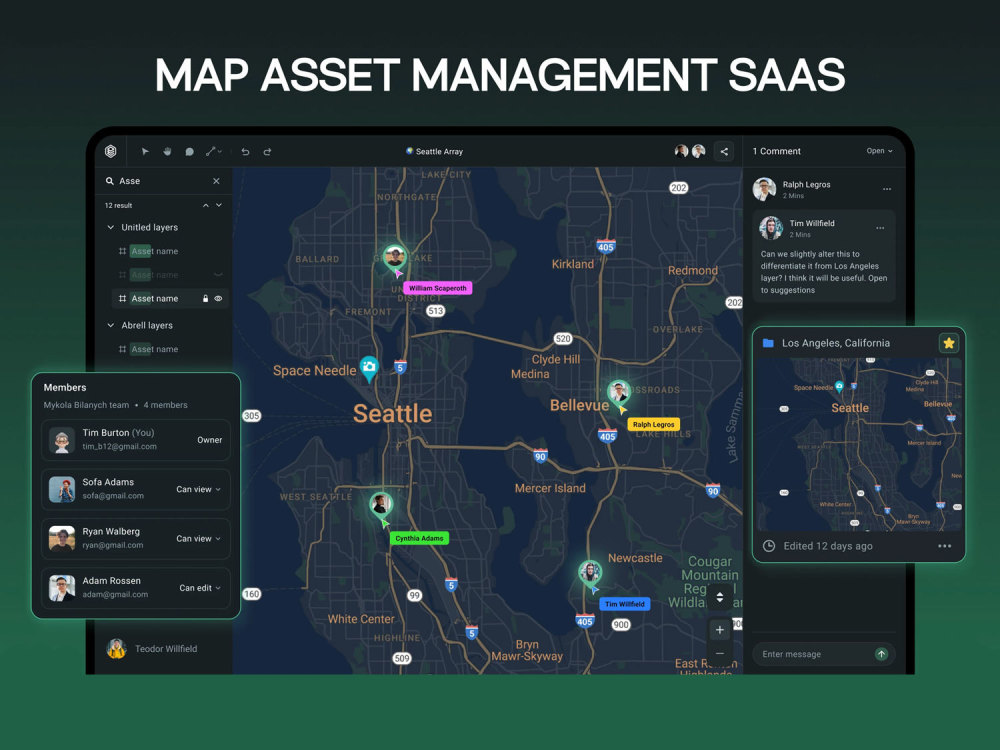Click Tim Willfield blue label

point(624,604)
